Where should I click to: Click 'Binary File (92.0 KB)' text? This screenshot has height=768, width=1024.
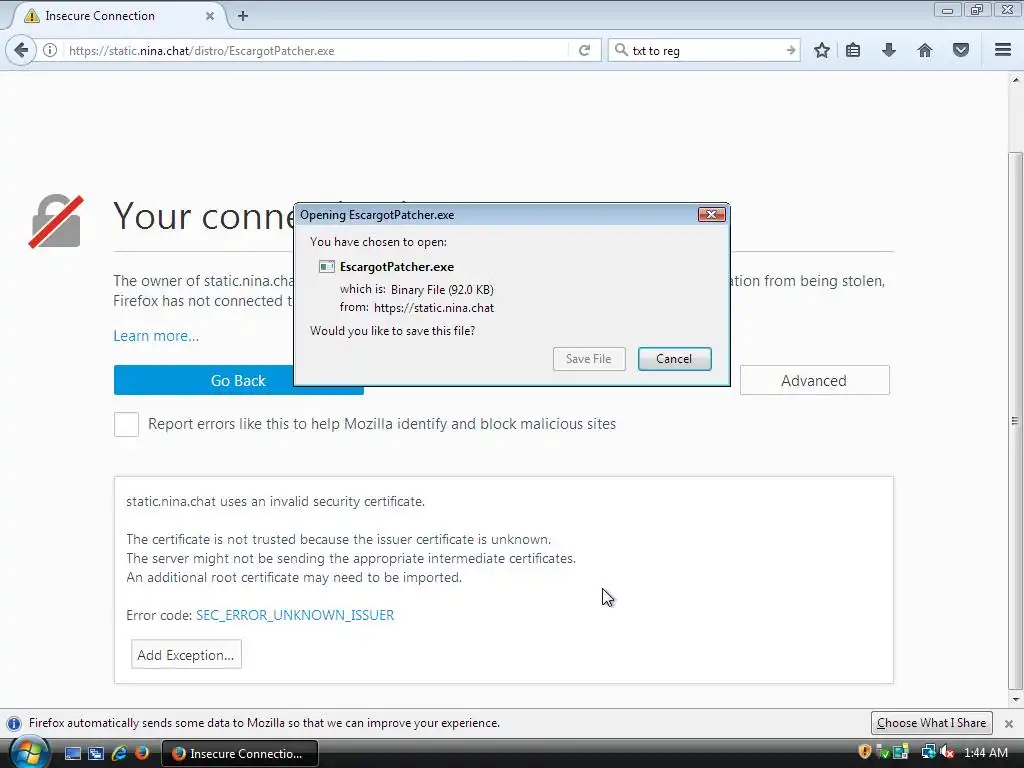442,289
